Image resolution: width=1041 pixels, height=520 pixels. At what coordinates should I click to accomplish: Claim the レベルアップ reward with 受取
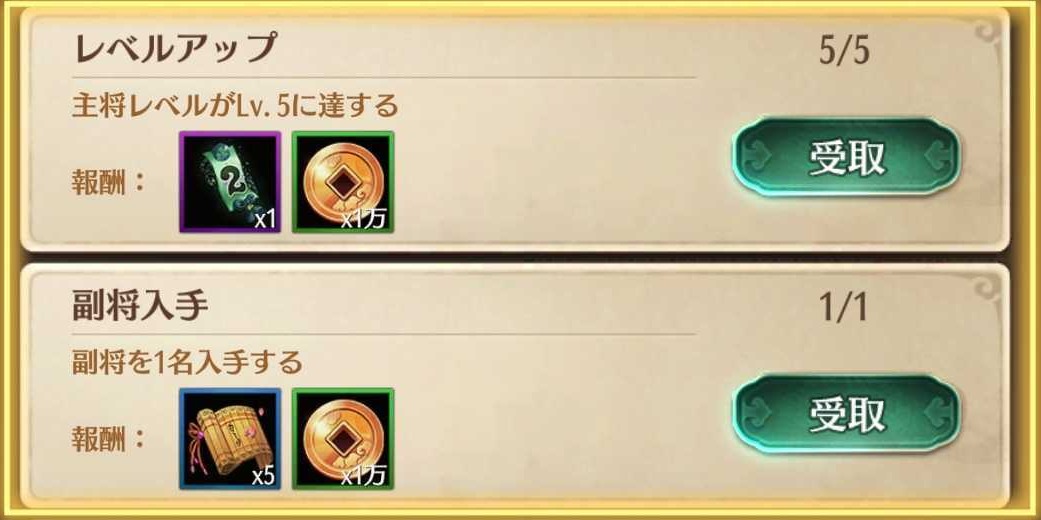coord(846,157)
